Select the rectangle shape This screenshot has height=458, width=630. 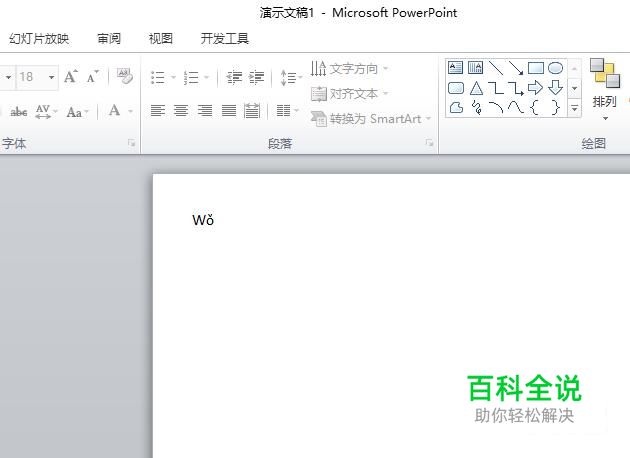[536, 68]
